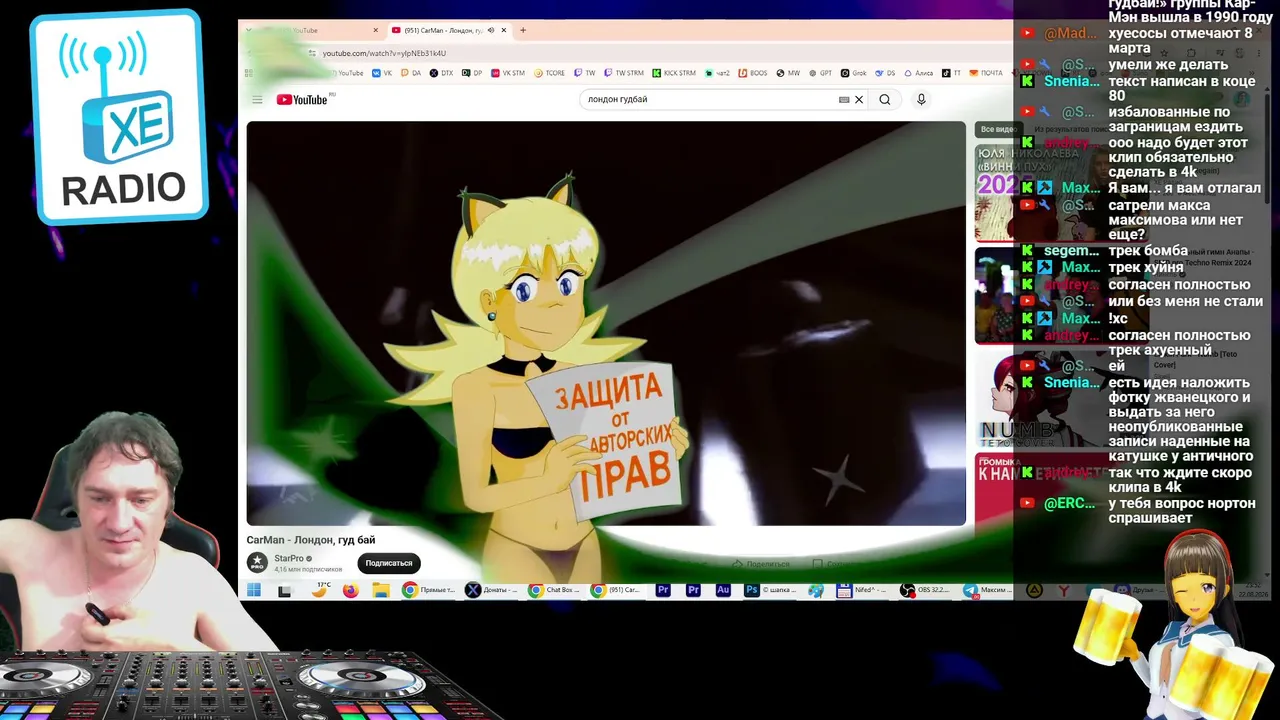
Task: Launch Firefox from the taskbar
Action: pyautogui.click(x=350, y=590)
